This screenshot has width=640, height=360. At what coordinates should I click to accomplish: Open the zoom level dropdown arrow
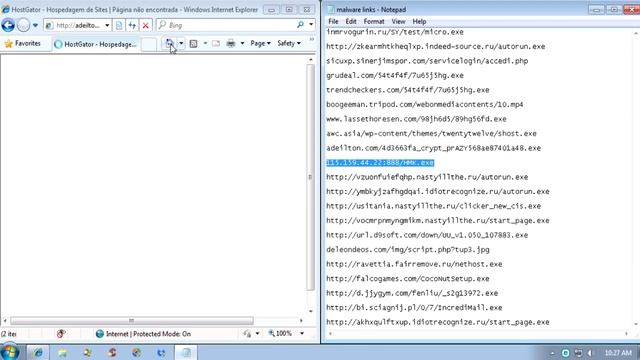click(x=302, y=333)
